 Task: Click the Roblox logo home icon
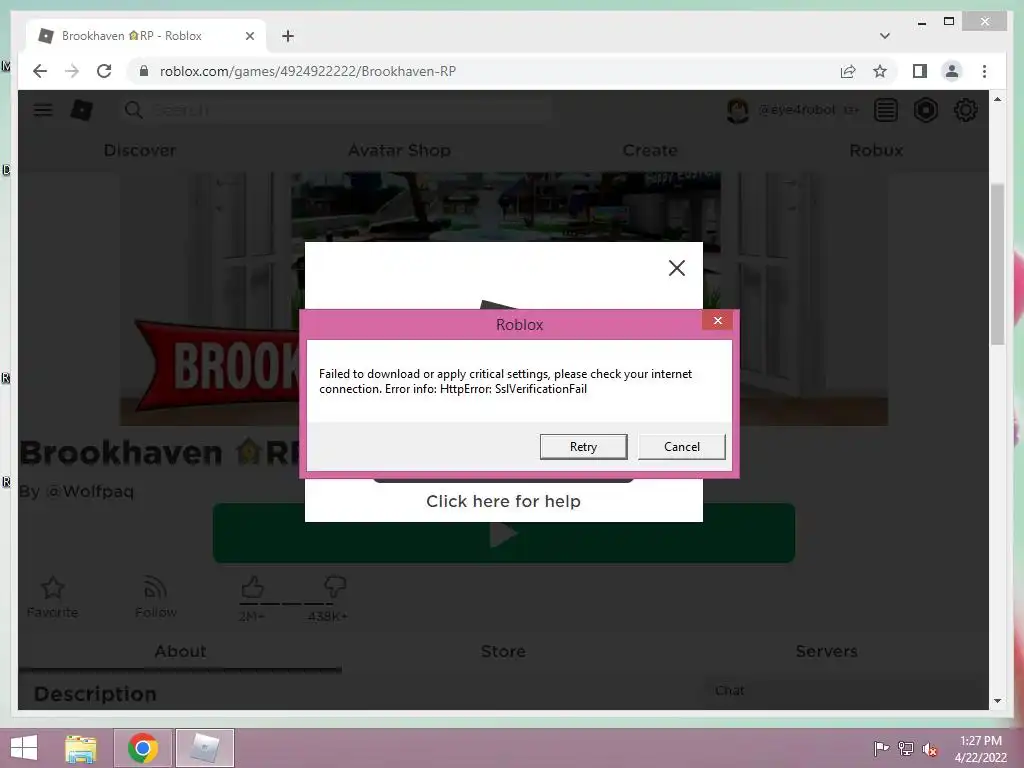click(x=82, y=110)
